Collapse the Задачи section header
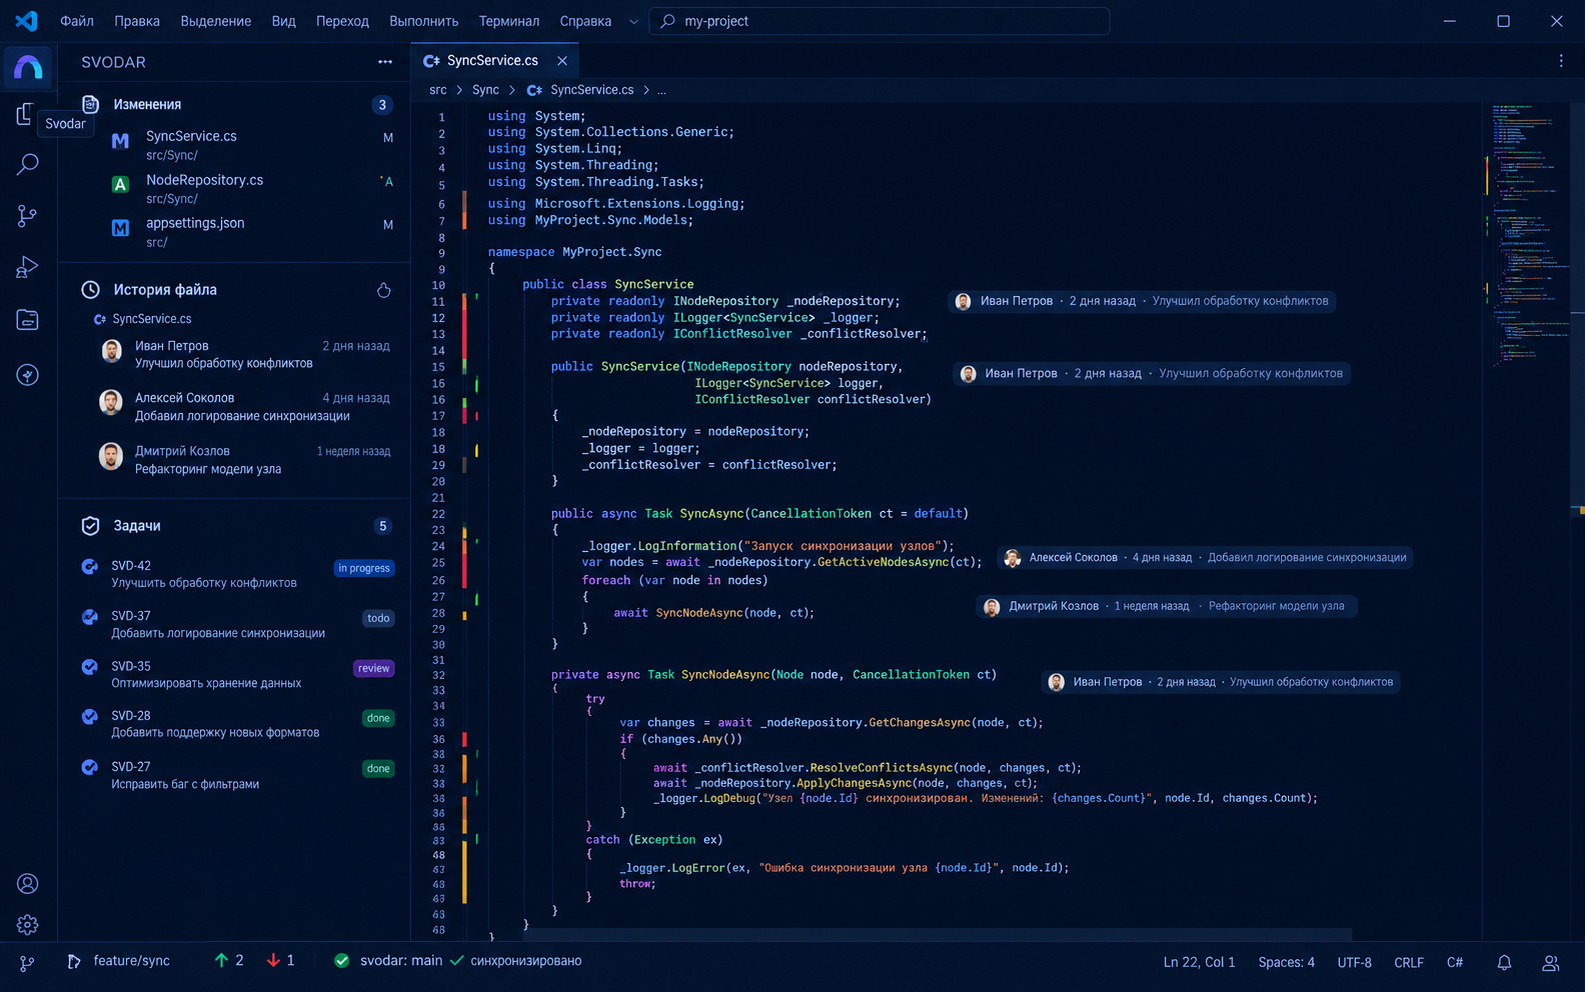1585x992 pixels. pos(236,526)
